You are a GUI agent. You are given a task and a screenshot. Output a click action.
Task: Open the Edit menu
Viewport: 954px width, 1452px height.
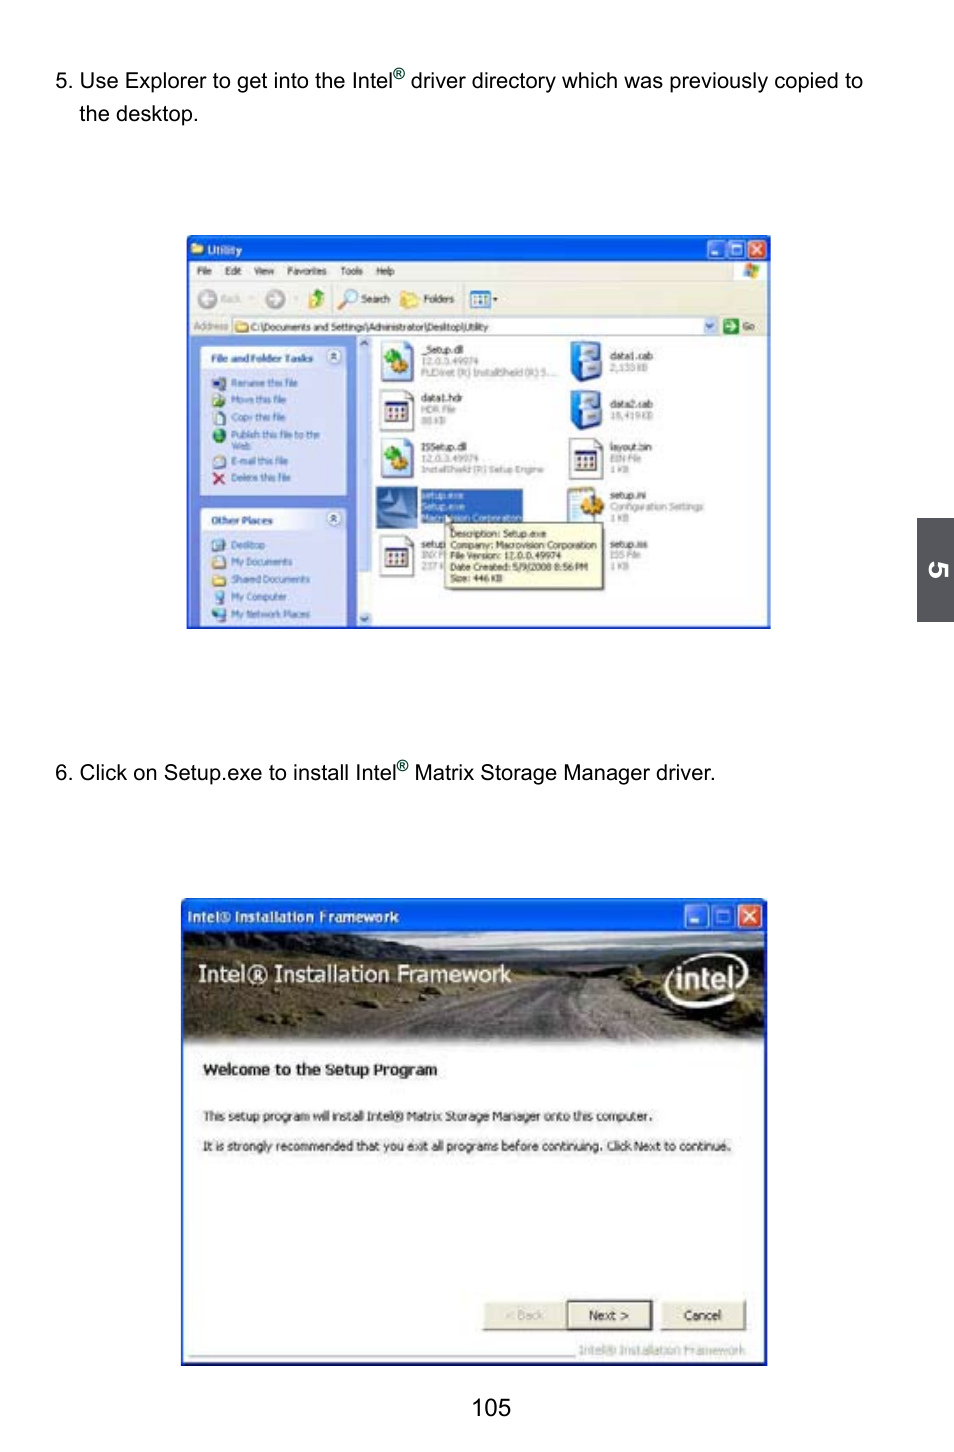pyautogui.click(x=233, y=271)
